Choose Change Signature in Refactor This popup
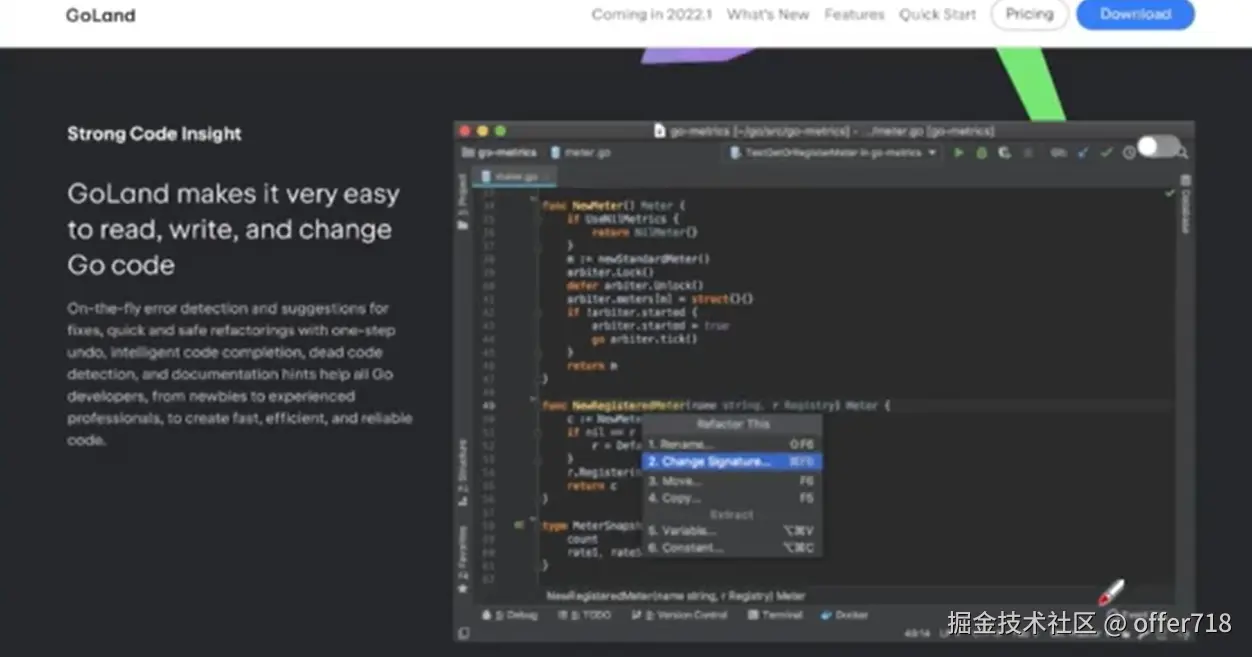1252x657 pixels. pyautogui.click(x=731, y=462)
